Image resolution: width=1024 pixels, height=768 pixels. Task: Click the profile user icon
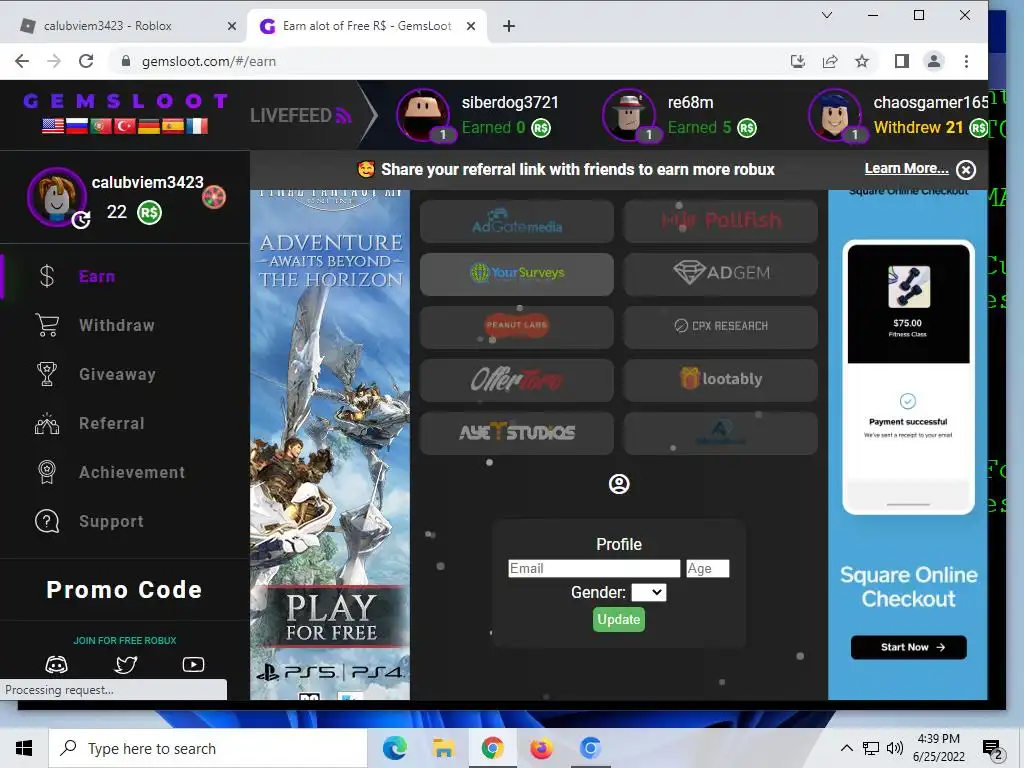pyautogui.click(x=619, y=484)
